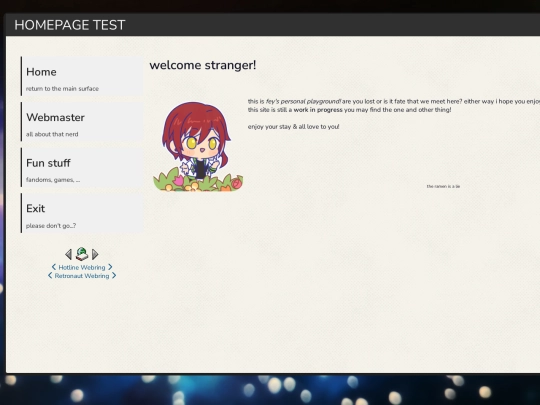
Task: Open the Webmaster menu item
Action: tap(82, 122)
